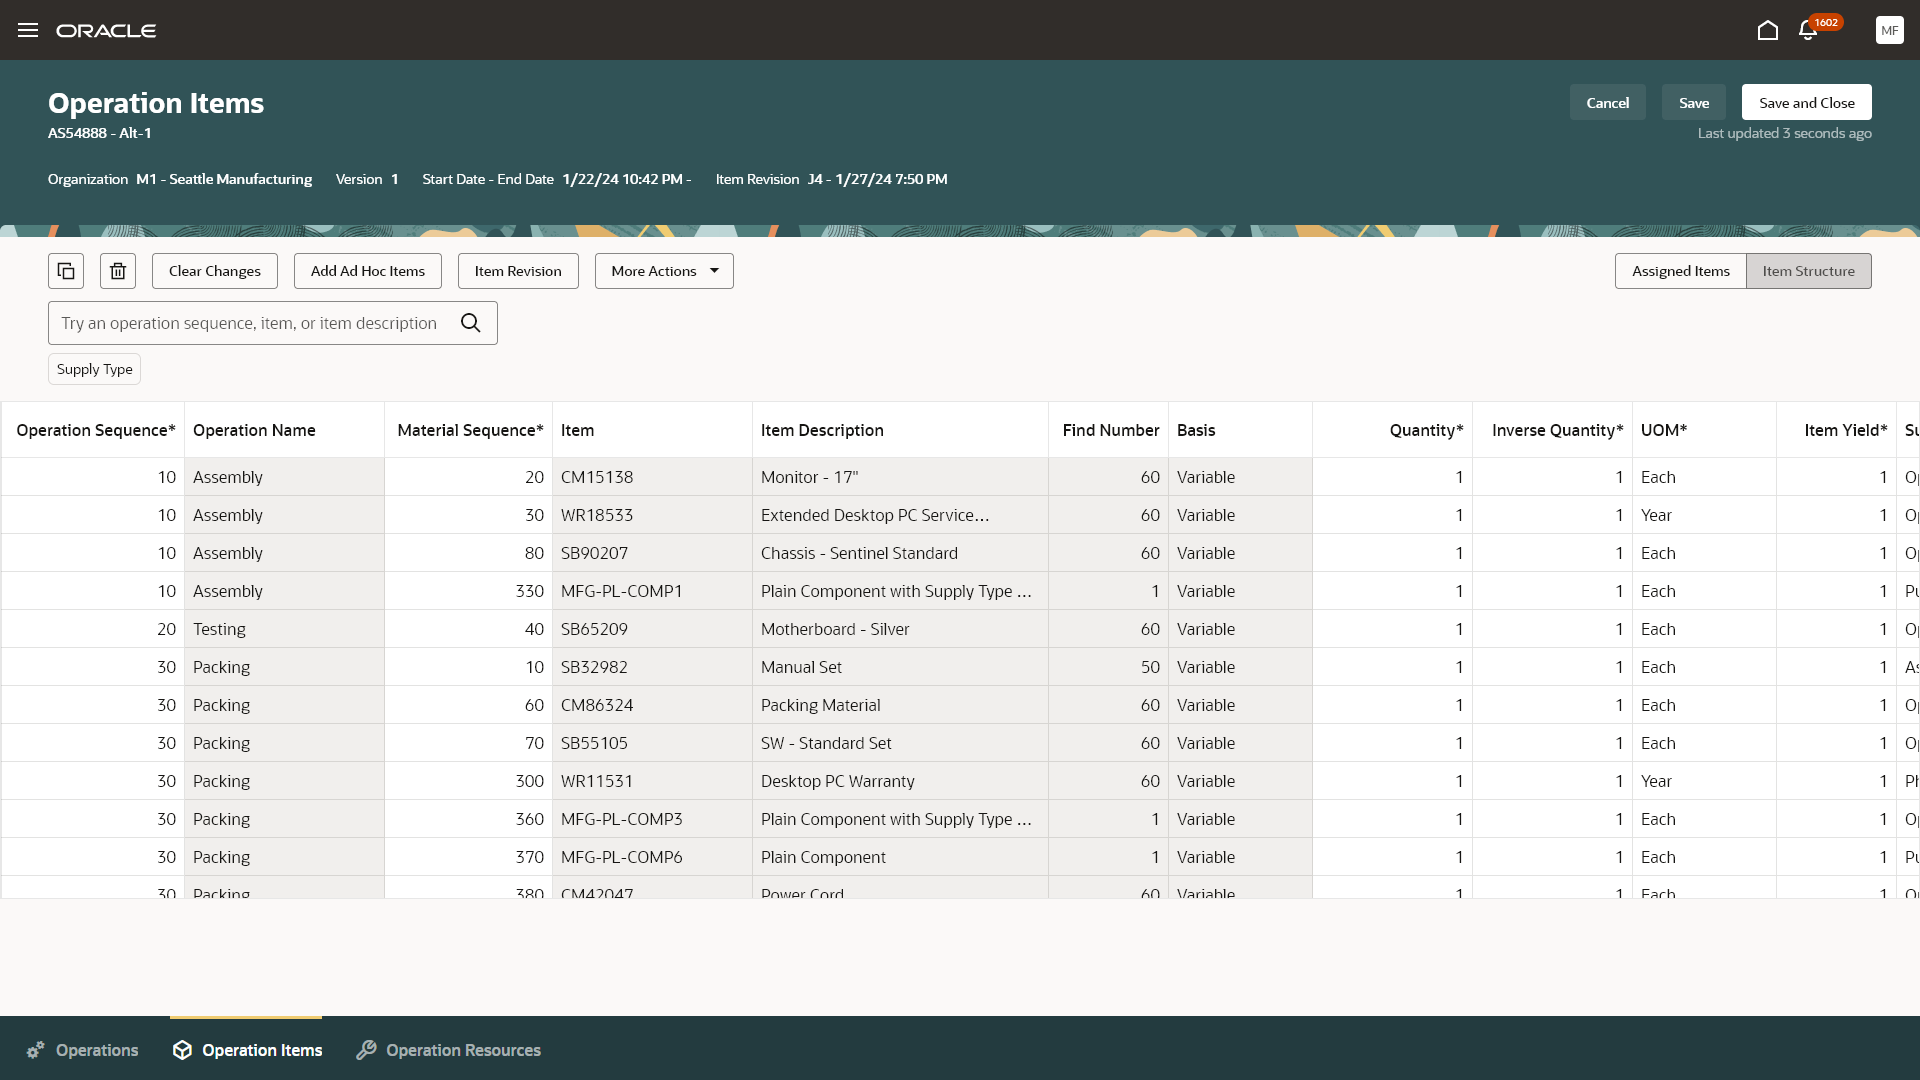Select the Operation Items tab
Screen dimensions: 1920x1080
click(x=247, y=1050)
